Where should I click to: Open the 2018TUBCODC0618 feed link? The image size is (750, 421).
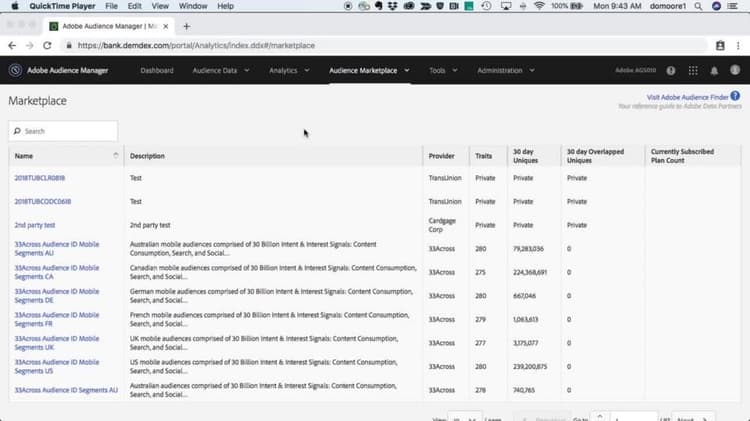(43, 201)
